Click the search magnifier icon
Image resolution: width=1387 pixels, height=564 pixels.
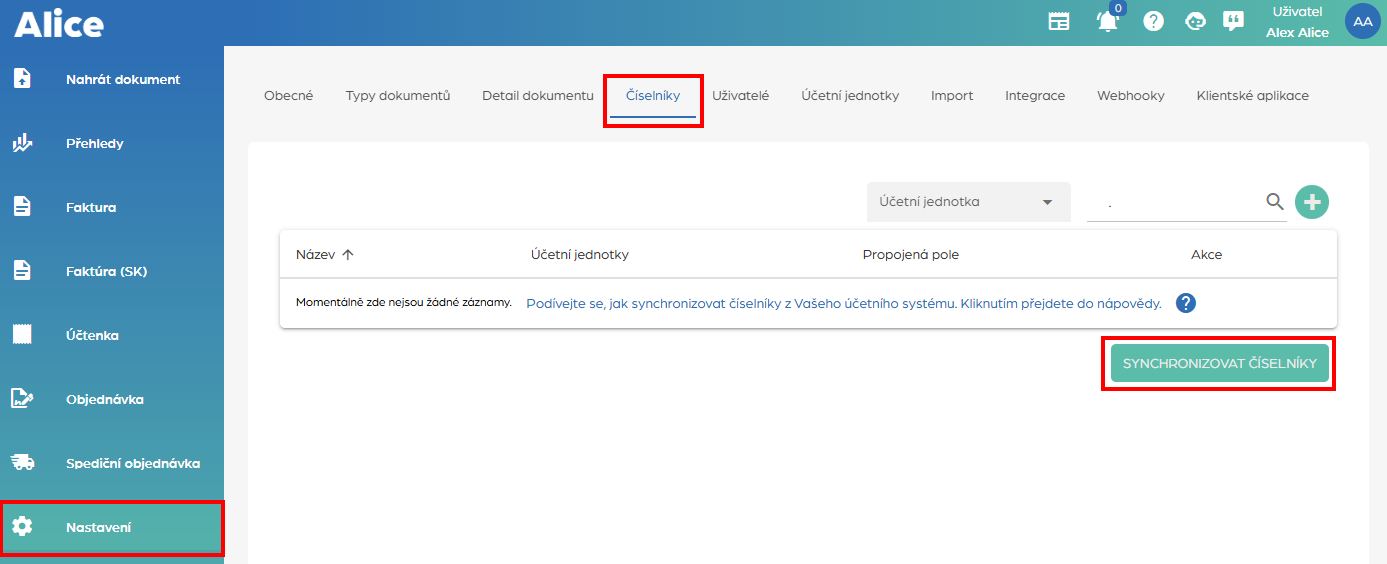[x=1275, y=202]
